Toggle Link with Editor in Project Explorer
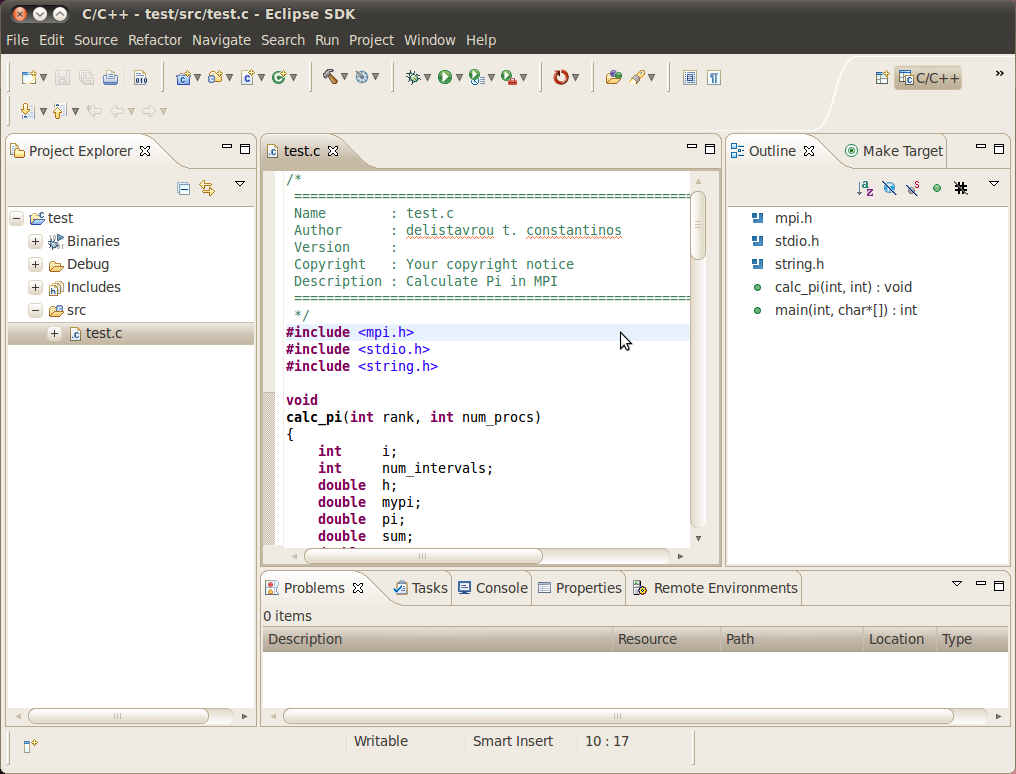 click(207, 188)
